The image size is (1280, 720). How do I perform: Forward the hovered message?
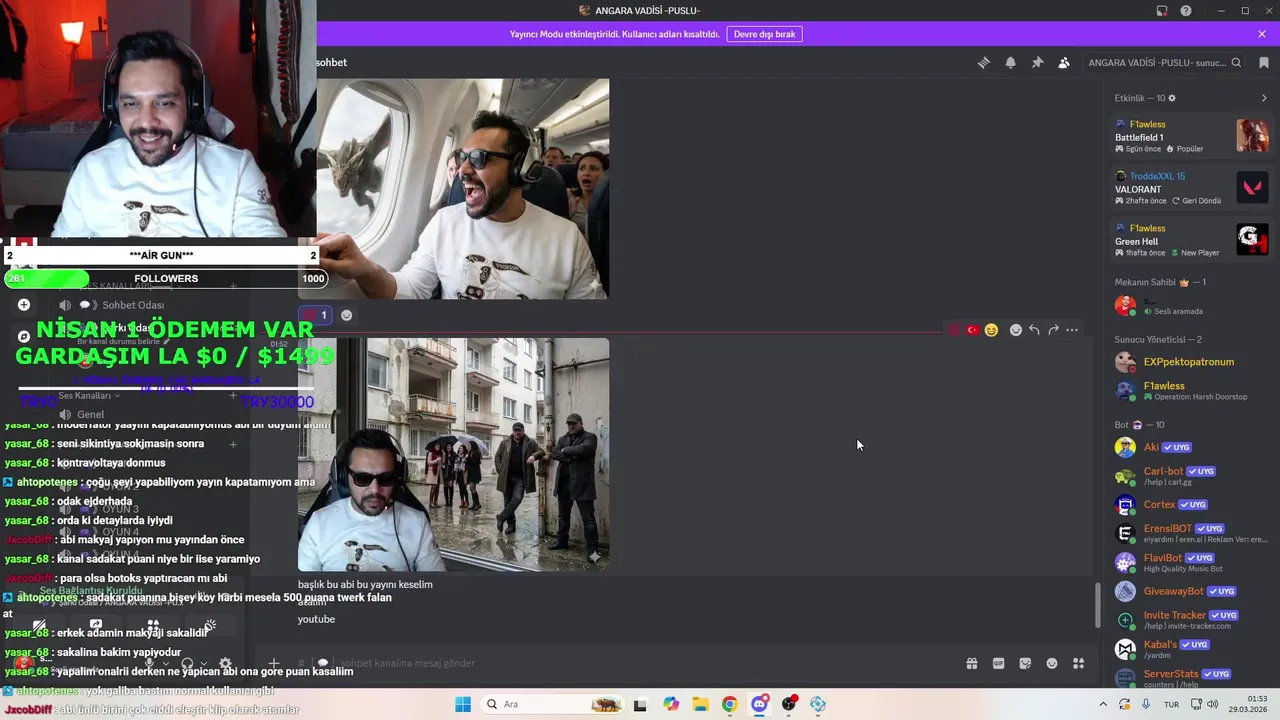(1053, 330)
